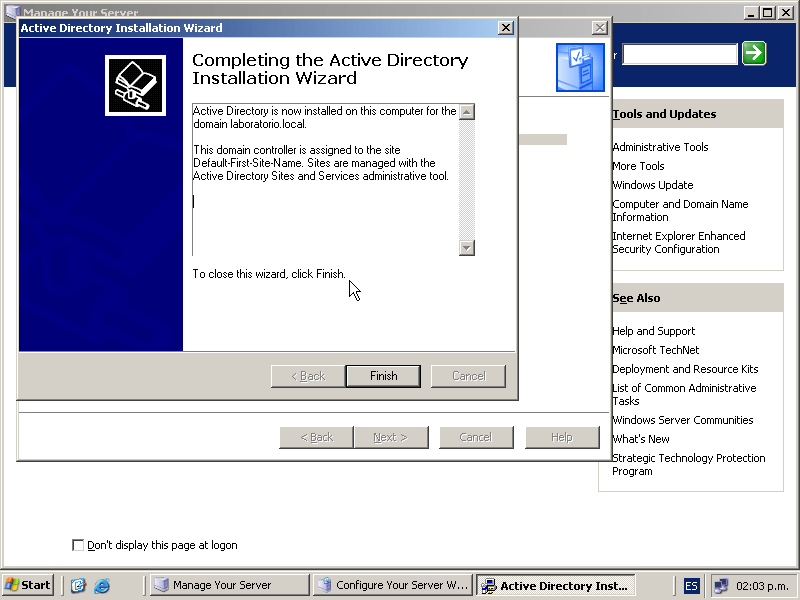
Task: Open the Start menu
Action: tap(28, 585)
